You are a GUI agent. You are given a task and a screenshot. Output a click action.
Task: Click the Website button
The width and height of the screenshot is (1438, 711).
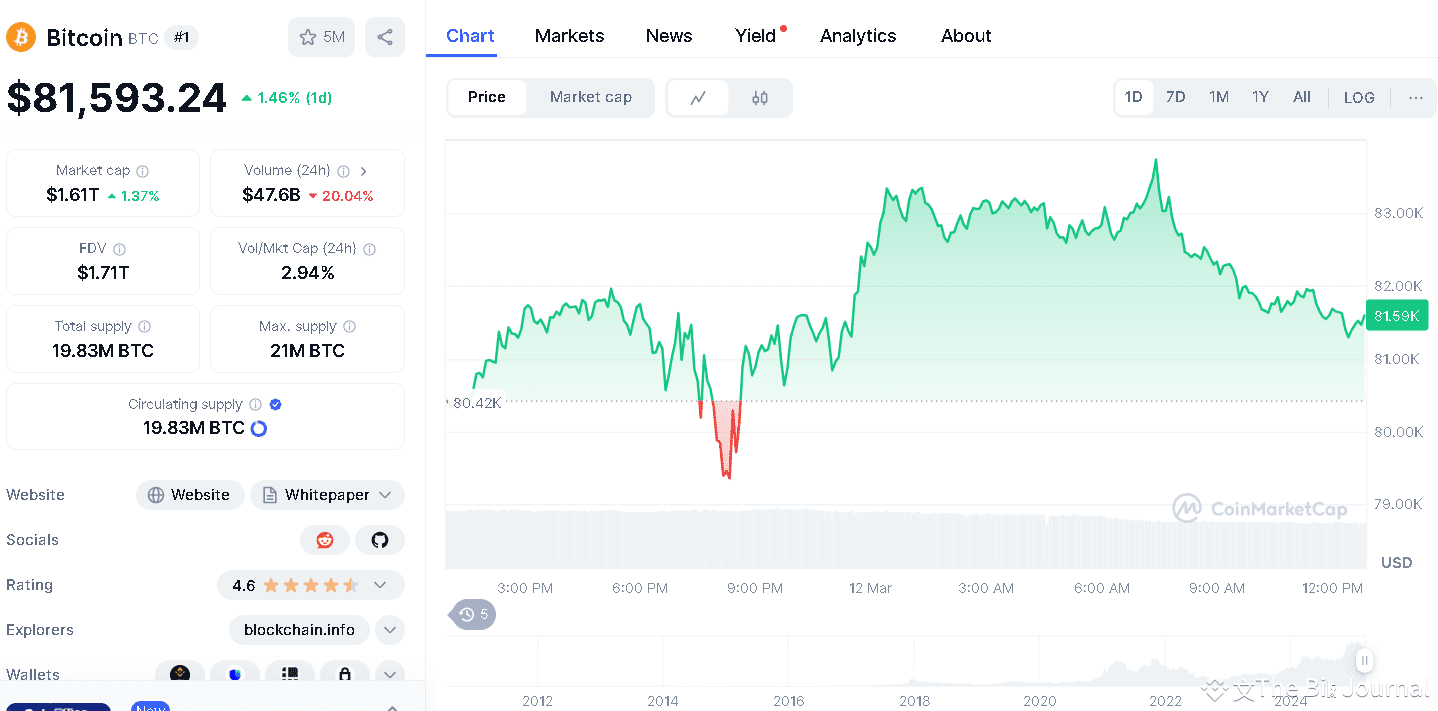[x=190, y=494]
